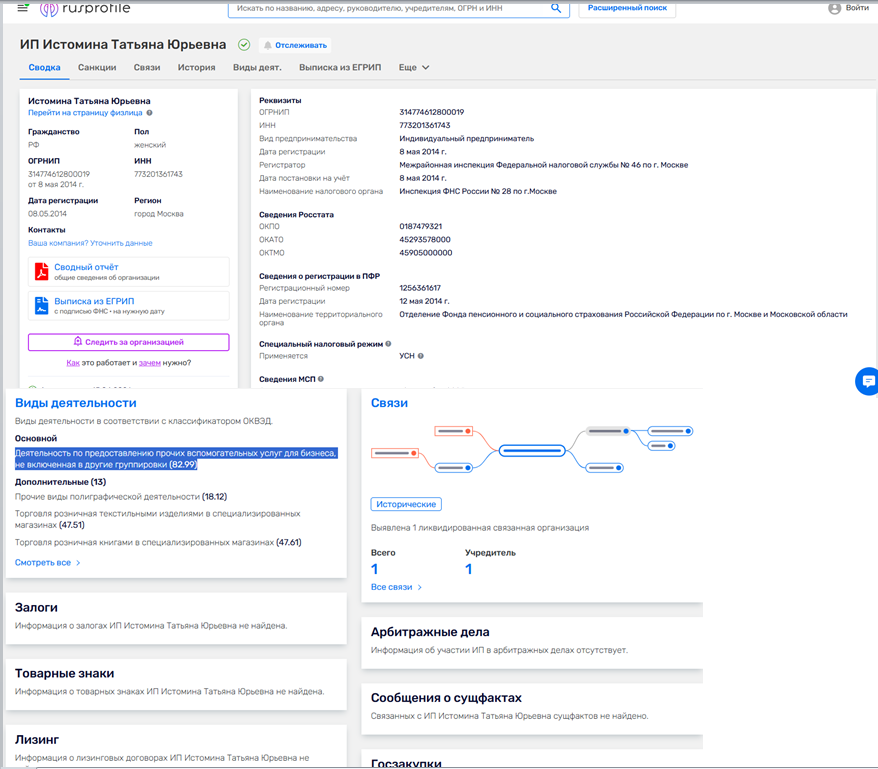Image resolution: width=878 pixels, height=769 pixels.
Task: Open the Санкции tab
Action: 97,67
